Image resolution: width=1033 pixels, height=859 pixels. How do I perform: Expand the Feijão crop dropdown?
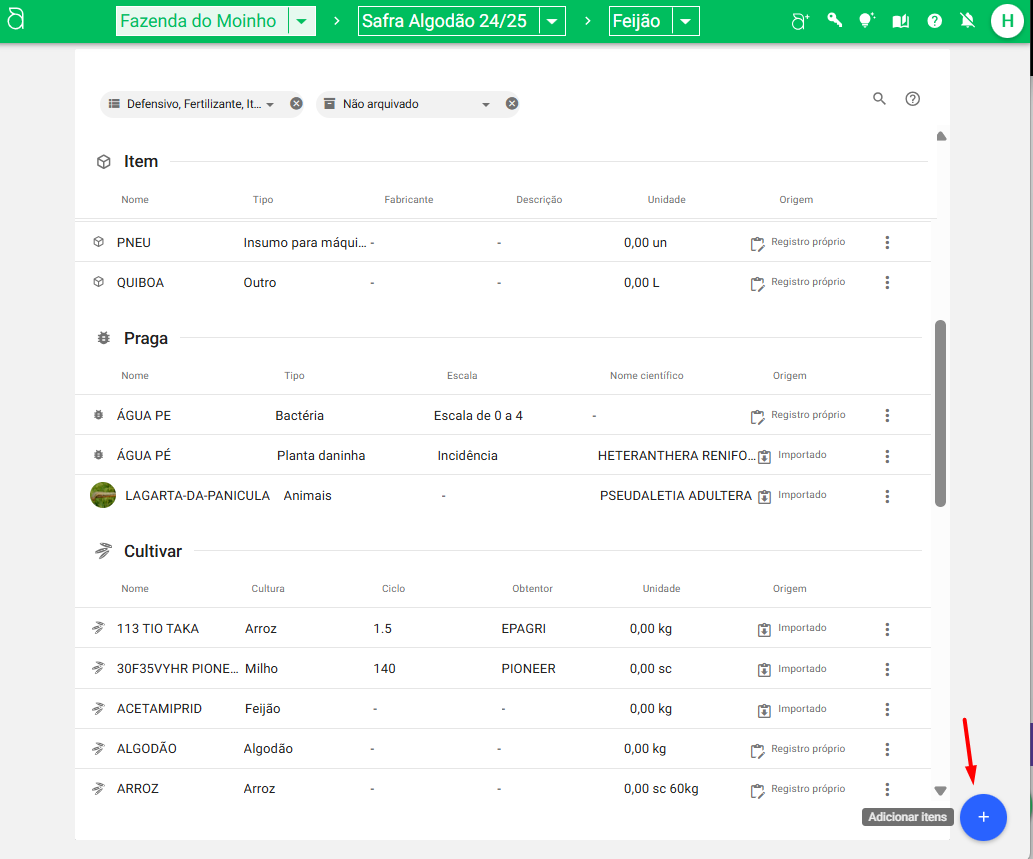coord(685,21)
